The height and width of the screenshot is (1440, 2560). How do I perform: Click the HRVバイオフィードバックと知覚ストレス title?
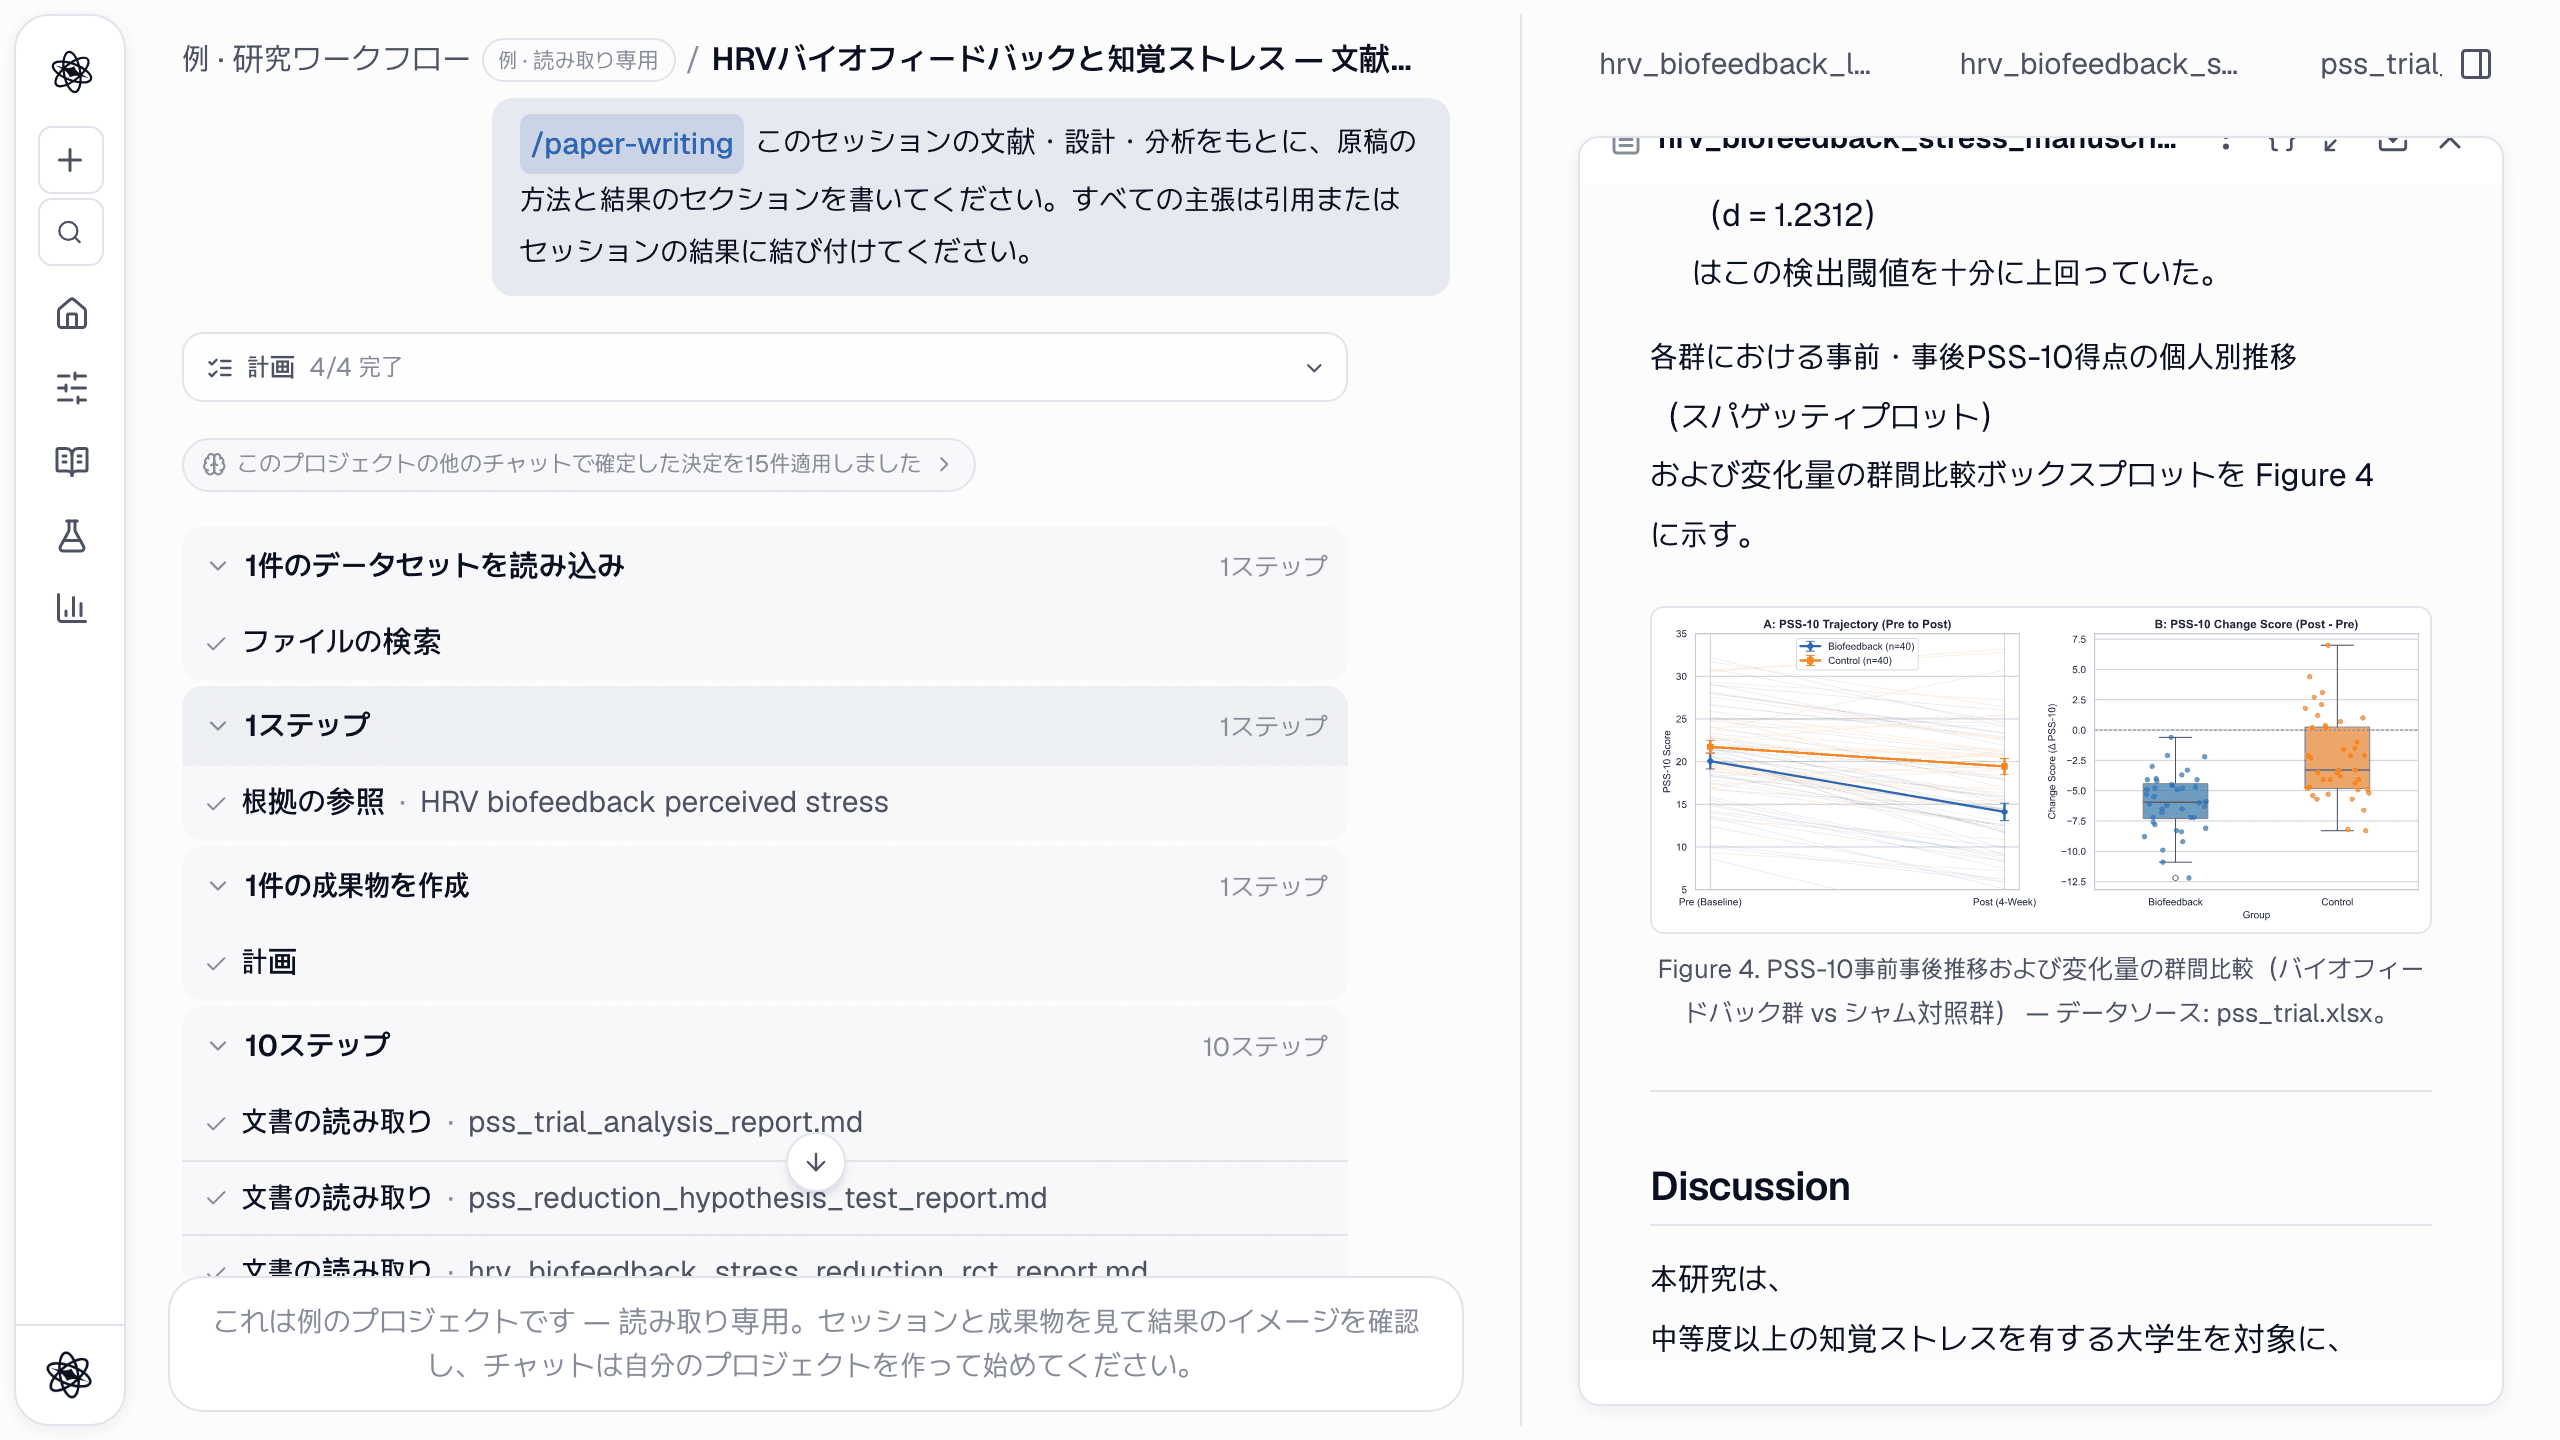coord(1062,59)
